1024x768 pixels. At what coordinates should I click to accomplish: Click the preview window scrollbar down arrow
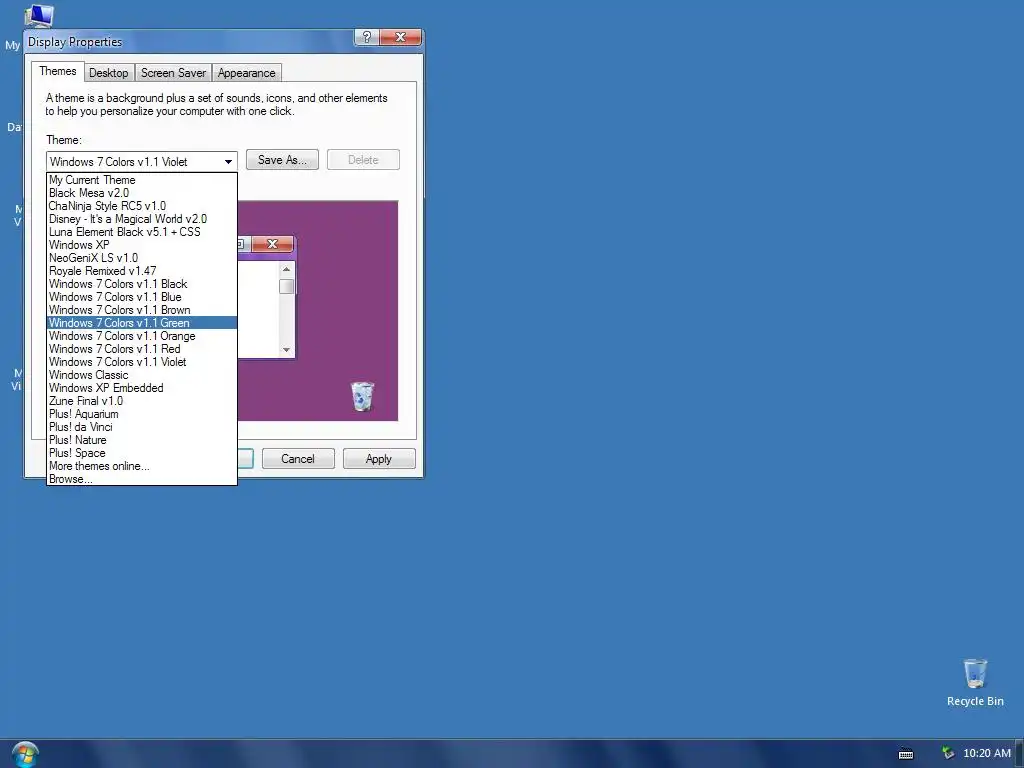tap(286, 350)
